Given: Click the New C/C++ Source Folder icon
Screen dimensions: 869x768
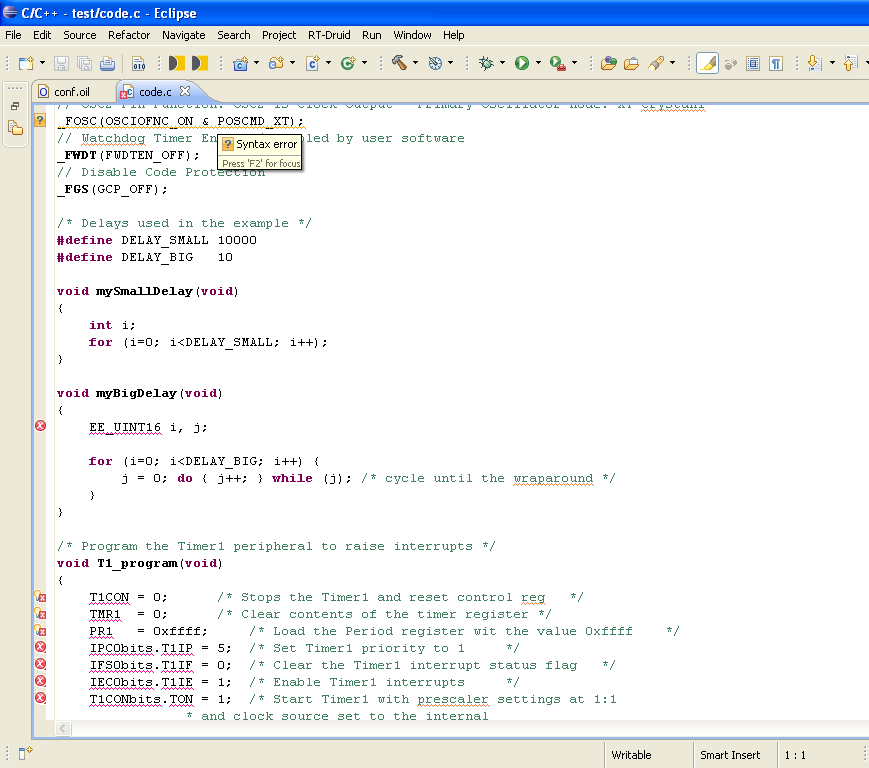Looking at the screenshot, I should (x=276, y=63).
